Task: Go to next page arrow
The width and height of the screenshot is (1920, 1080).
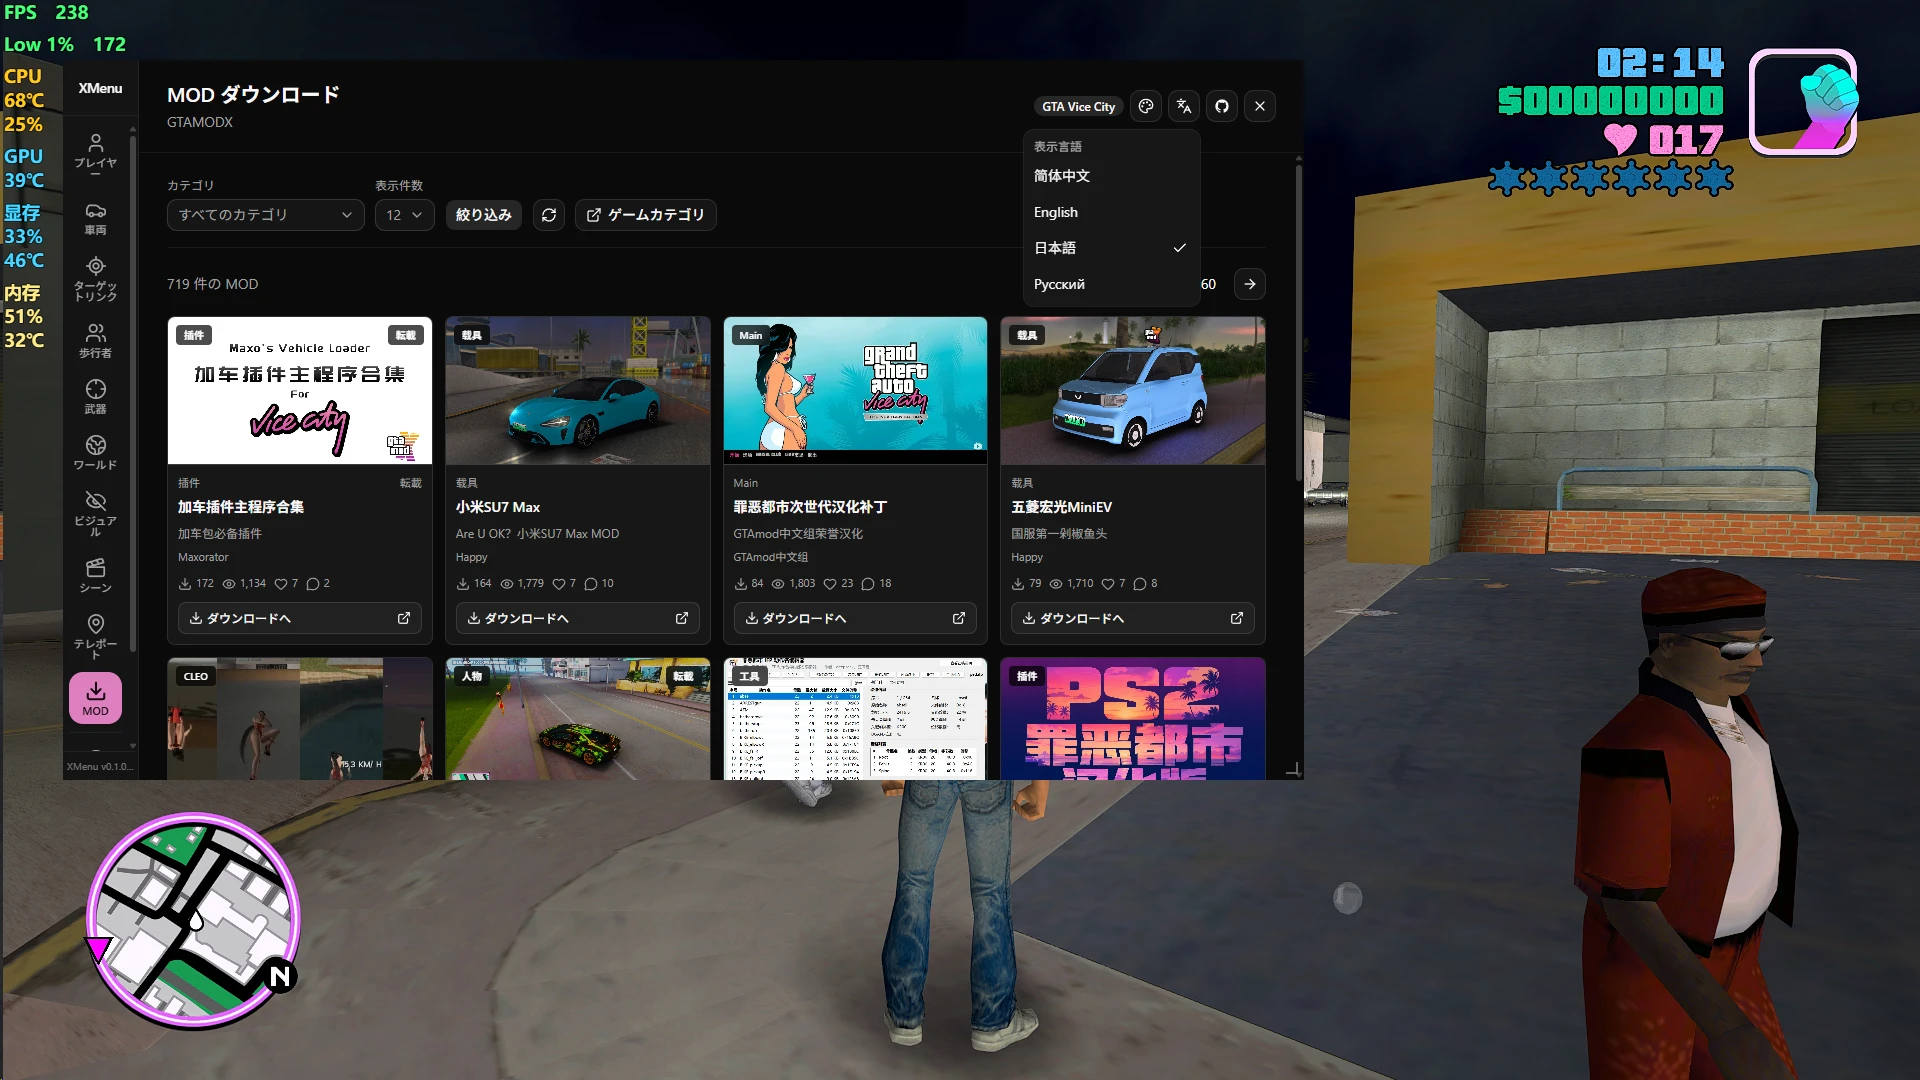Action: click(x=1250, y=284)
